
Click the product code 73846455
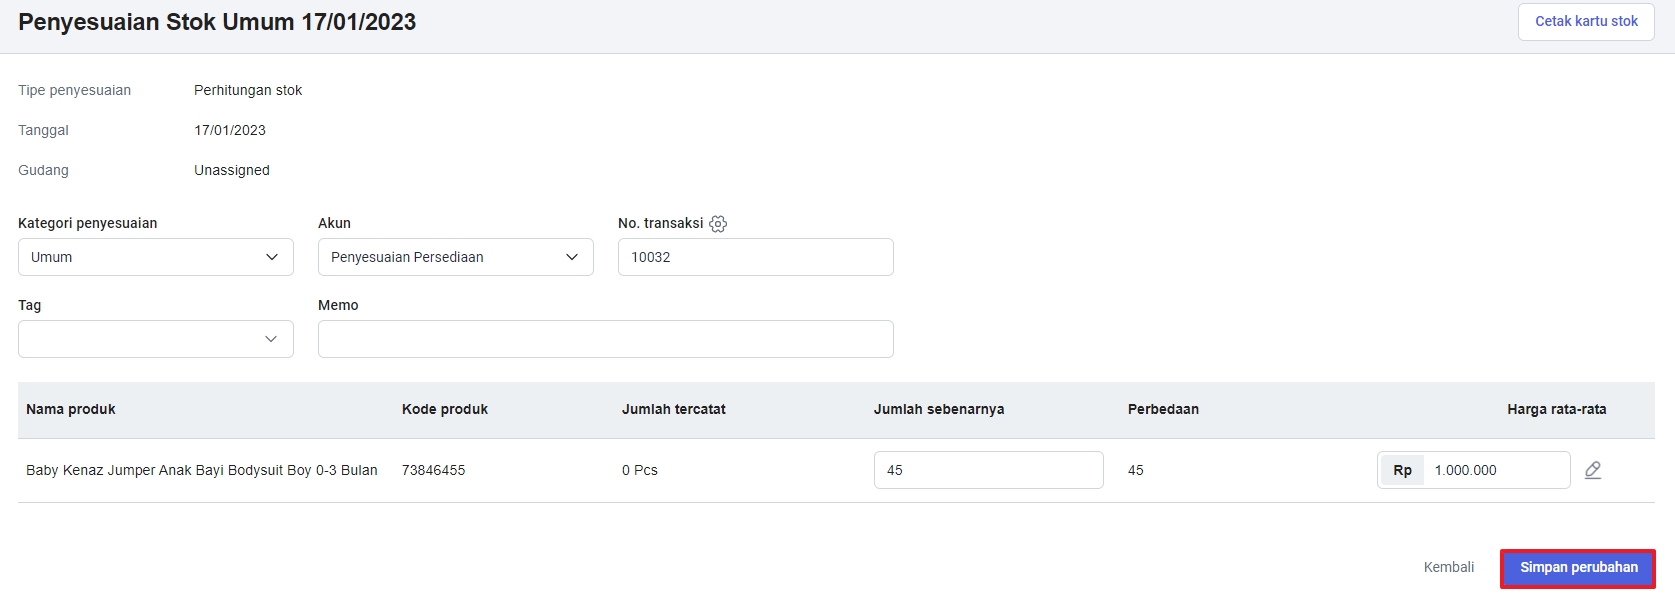coord(433,470)
